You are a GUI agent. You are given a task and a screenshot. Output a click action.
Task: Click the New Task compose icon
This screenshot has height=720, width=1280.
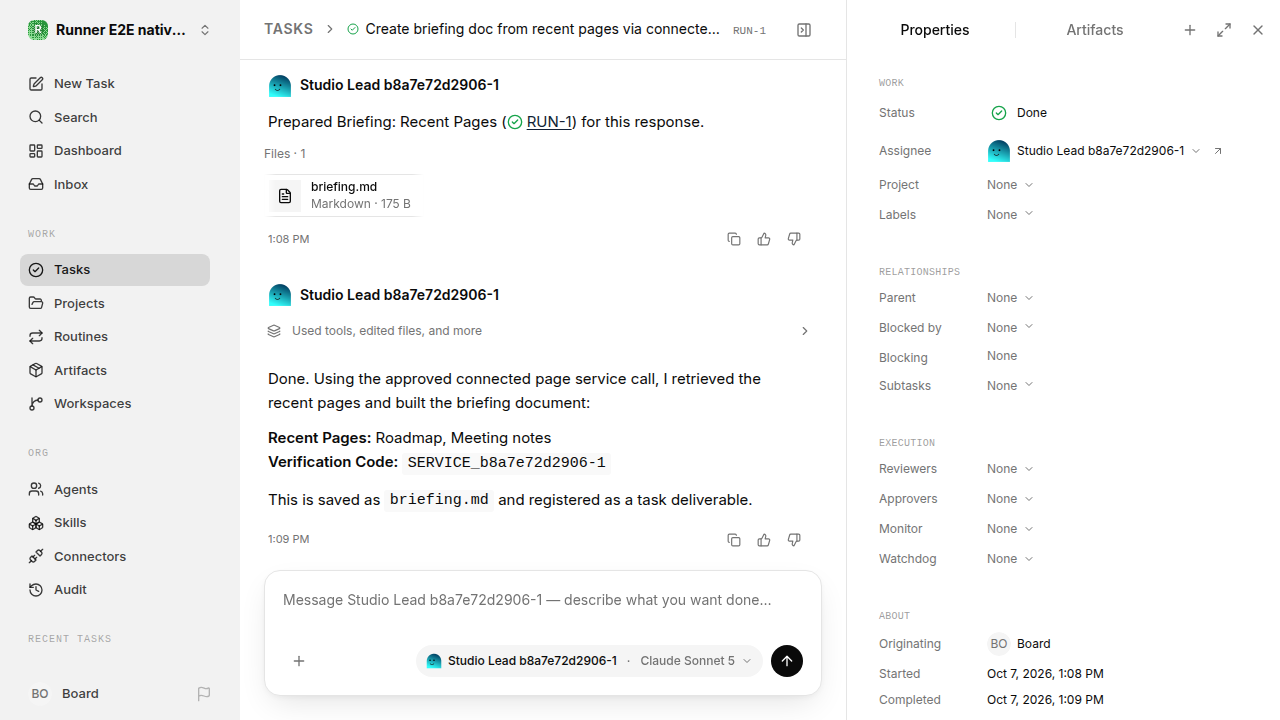pyautogui.click(x=36, y=84)
